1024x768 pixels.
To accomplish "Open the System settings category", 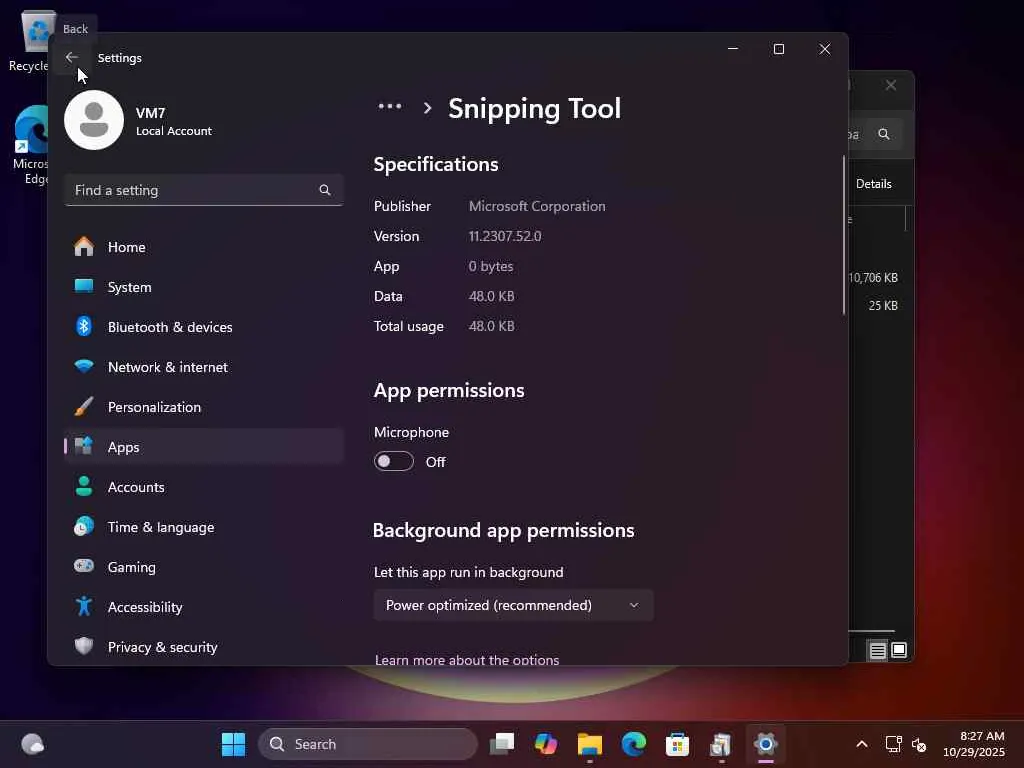I will 204,287.
